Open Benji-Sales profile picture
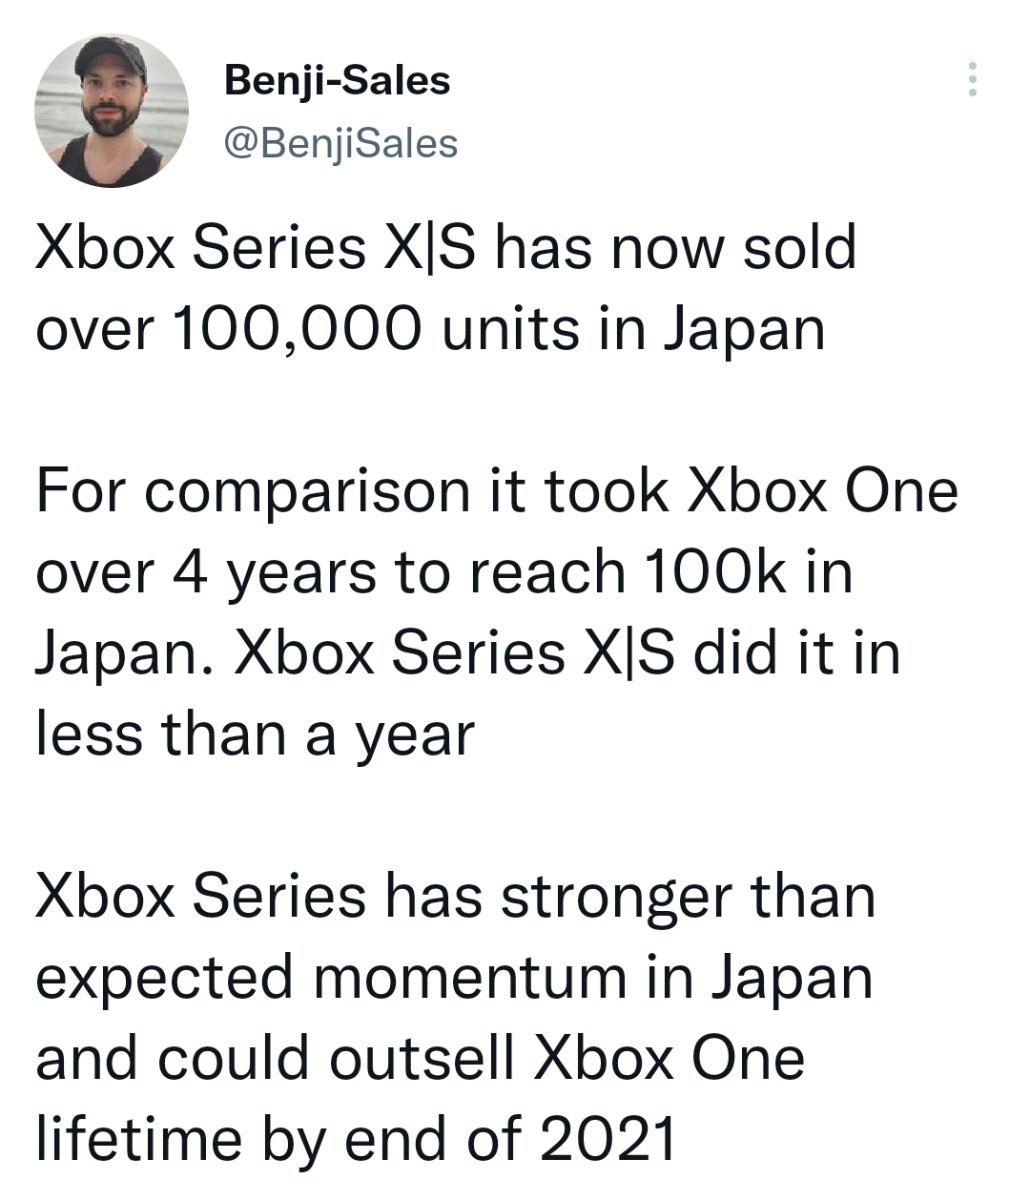This screenshot has width=1030, height=1200. 111,111
